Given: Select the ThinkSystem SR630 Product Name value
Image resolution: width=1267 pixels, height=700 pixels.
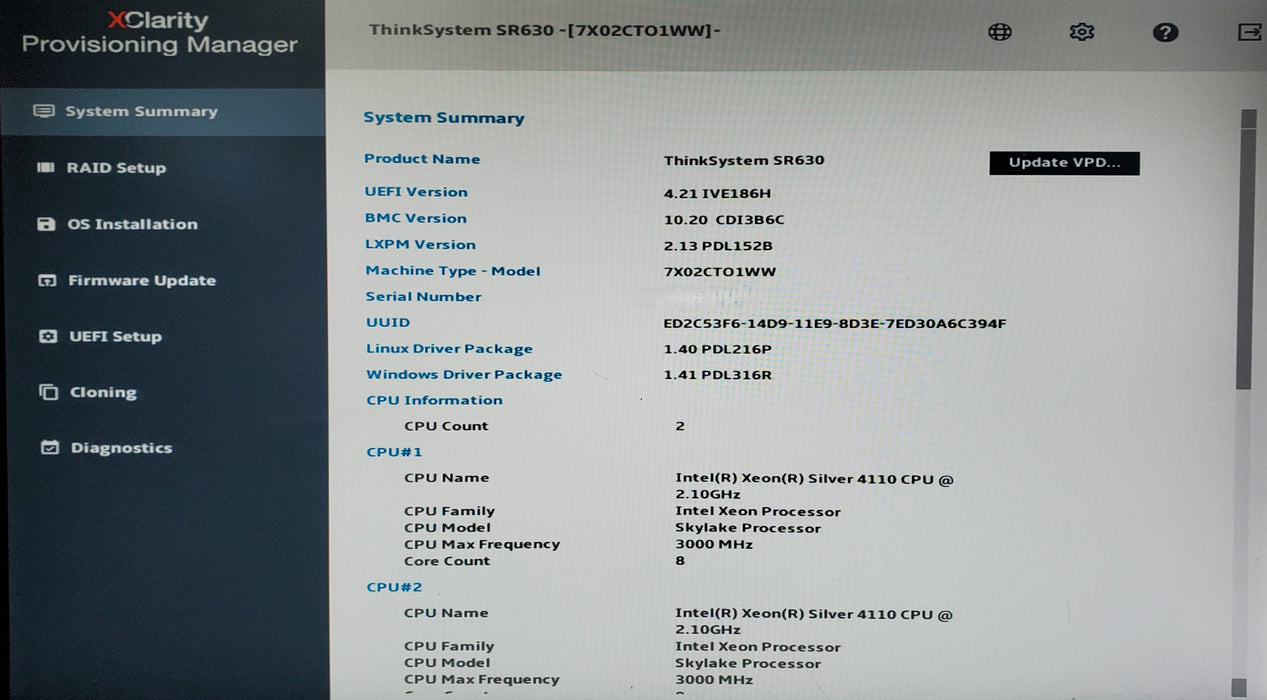Looking at the screenshot, I should [x=744, y=161].
